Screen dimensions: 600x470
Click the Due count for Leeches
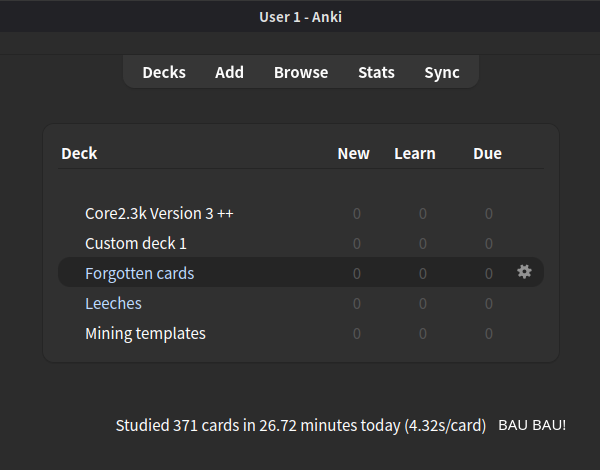click(488, 303)
